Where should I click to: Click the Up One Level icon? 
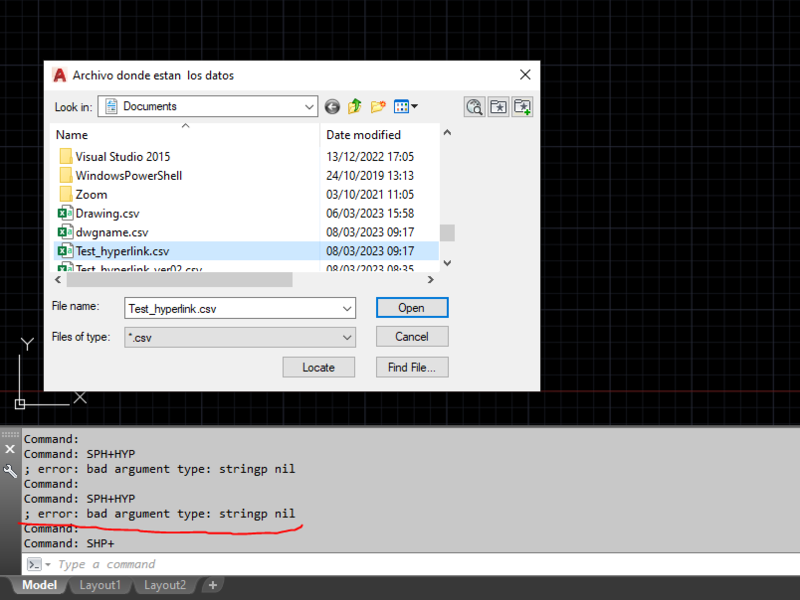pyautogui.click(x=355, y=106)
